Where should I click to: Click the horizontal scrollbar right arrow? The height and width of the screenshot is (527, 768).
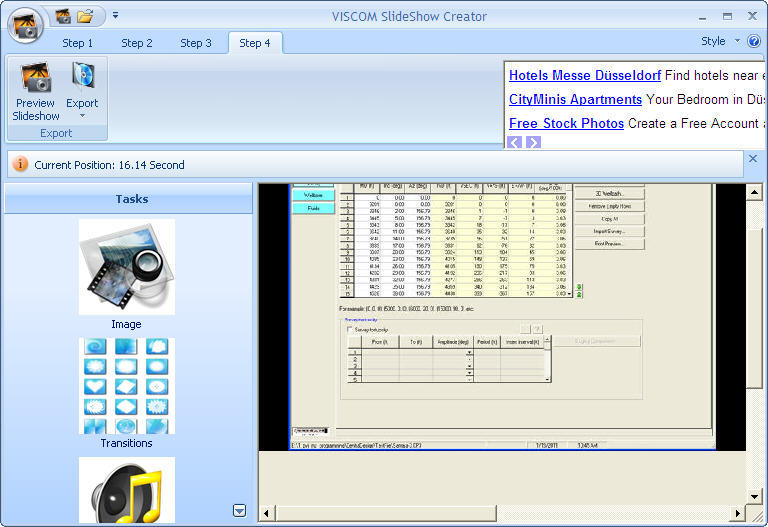click(737, 513)
